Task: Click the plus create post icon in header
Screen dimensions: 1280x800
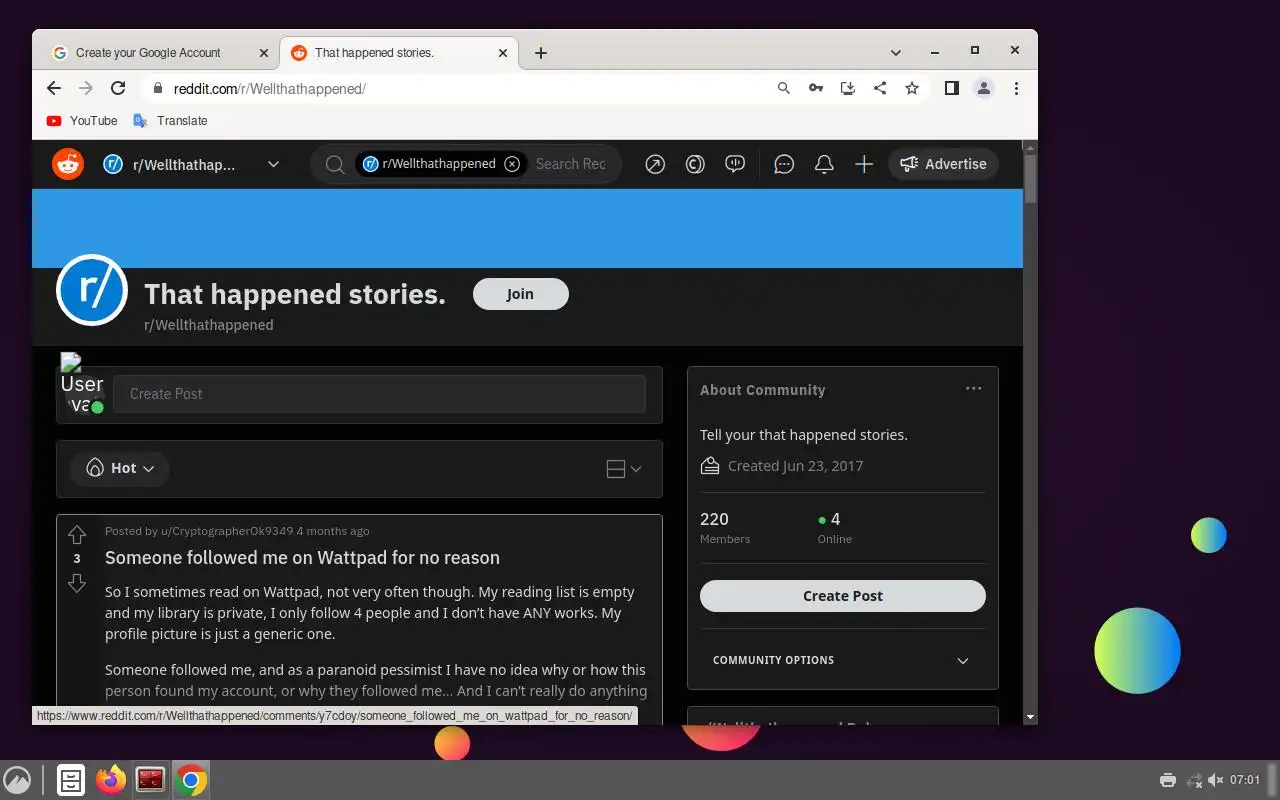Action: [864, 164]
